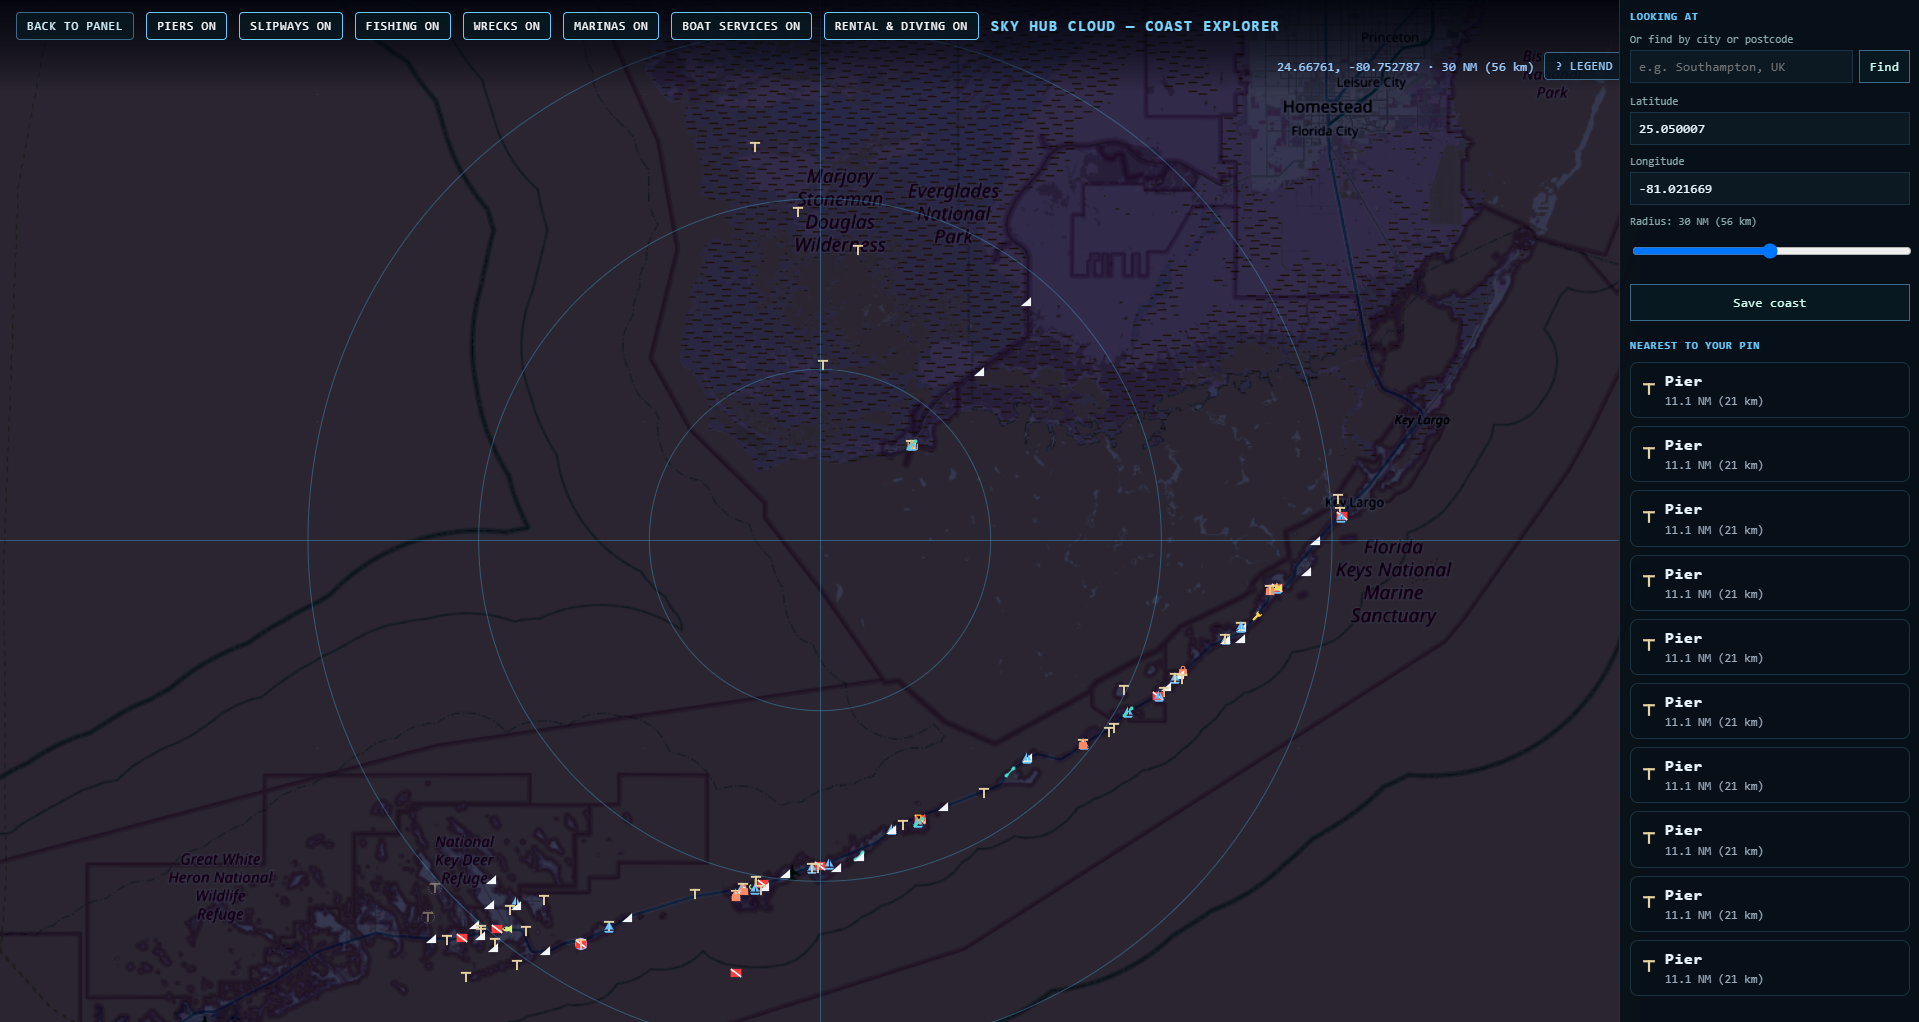Click pier marker beside Key Largo label
Image resolution: width=1919 pixels, height=1022 pixels.
1338,499
